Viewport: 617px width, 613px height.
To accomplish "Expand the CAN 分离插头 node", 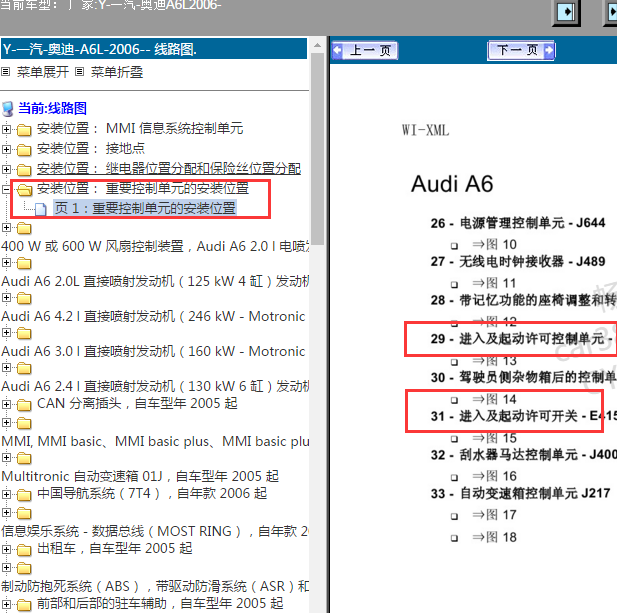I will point(6,404).
